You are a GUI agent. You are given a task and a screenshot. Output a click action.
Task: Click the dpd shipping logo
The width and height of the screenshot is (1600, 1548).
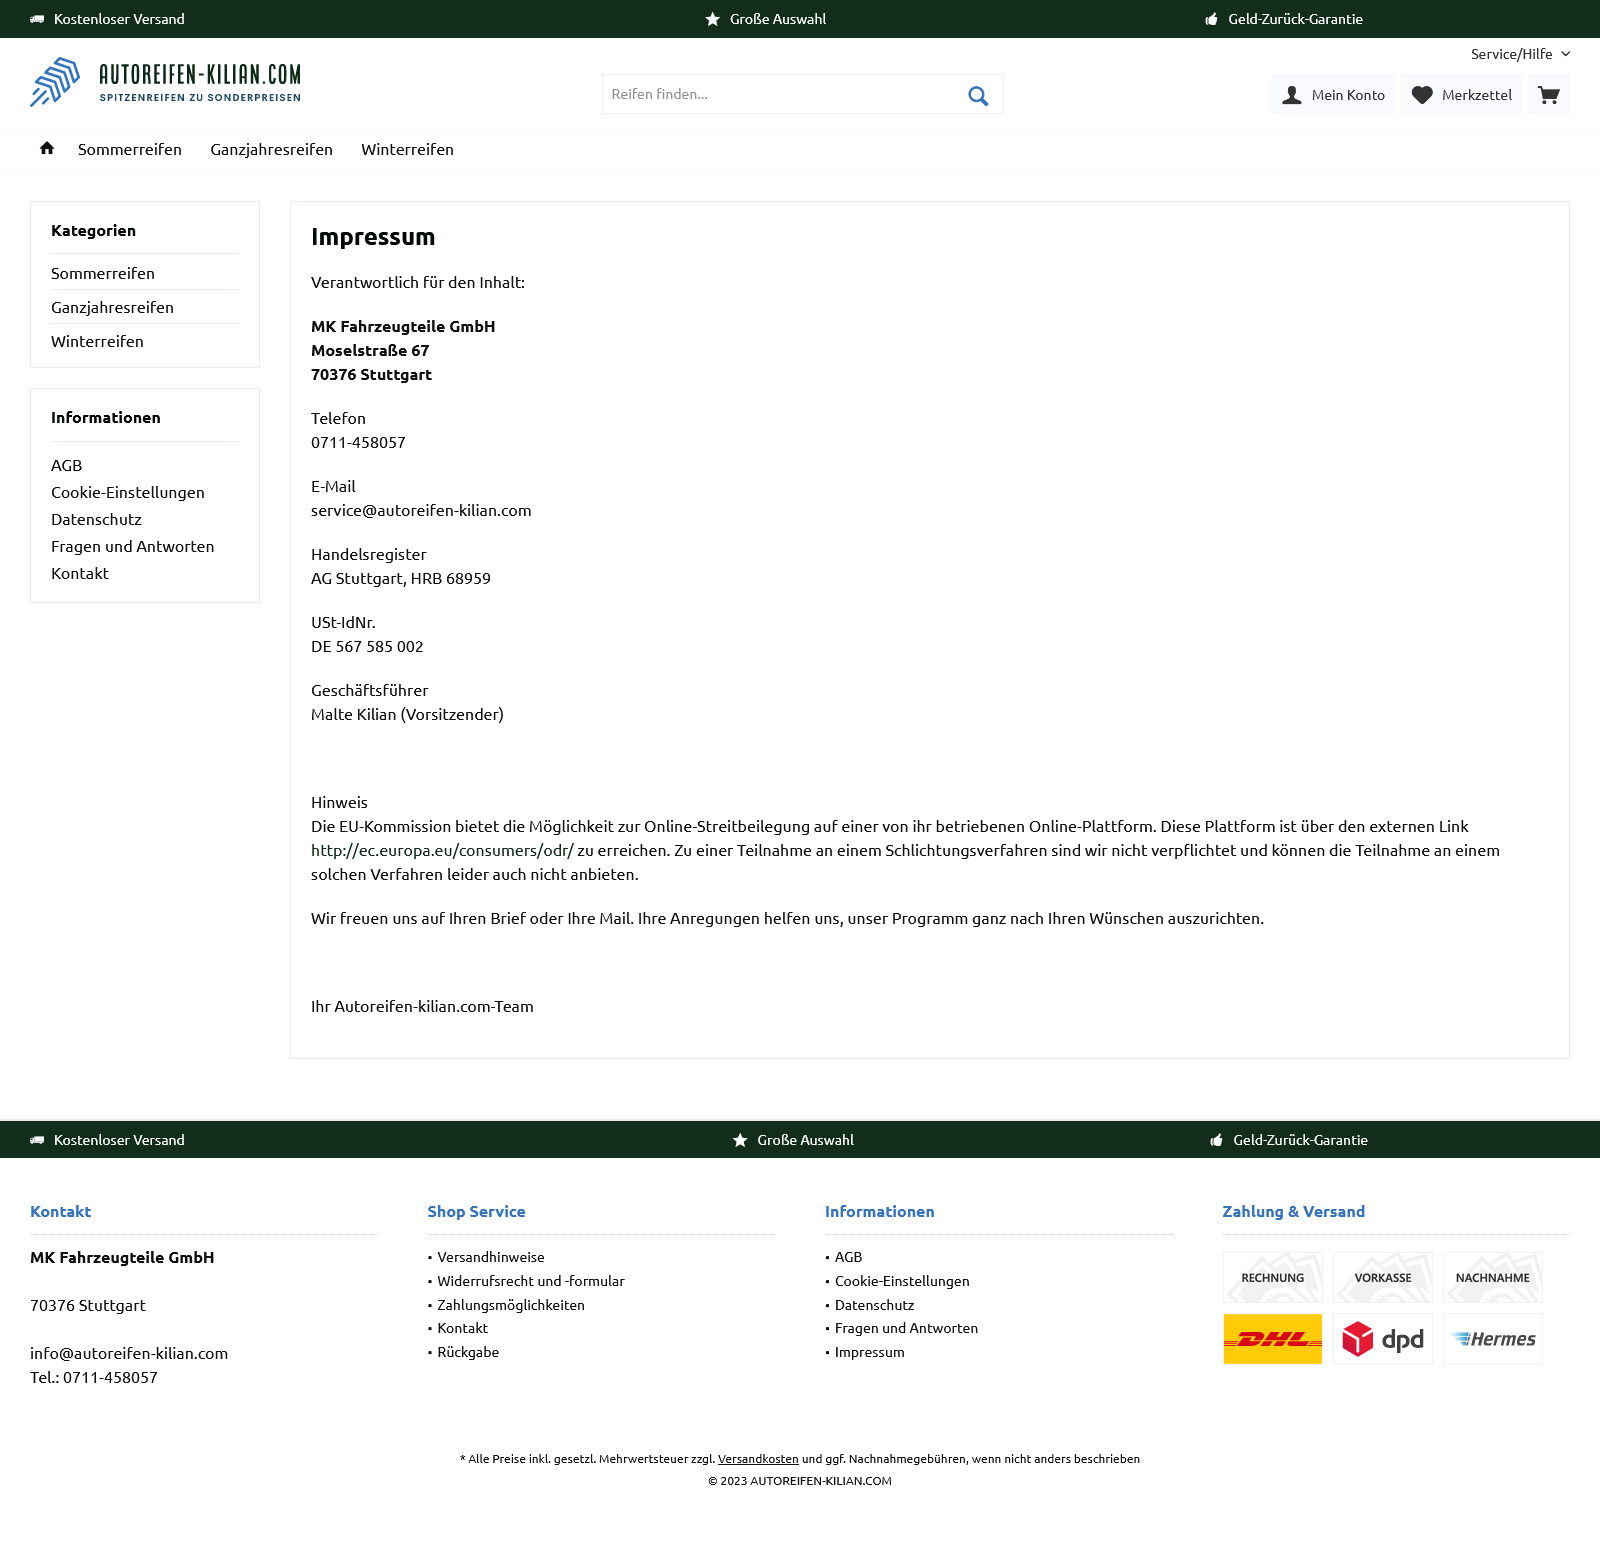click(1383, 1339)
